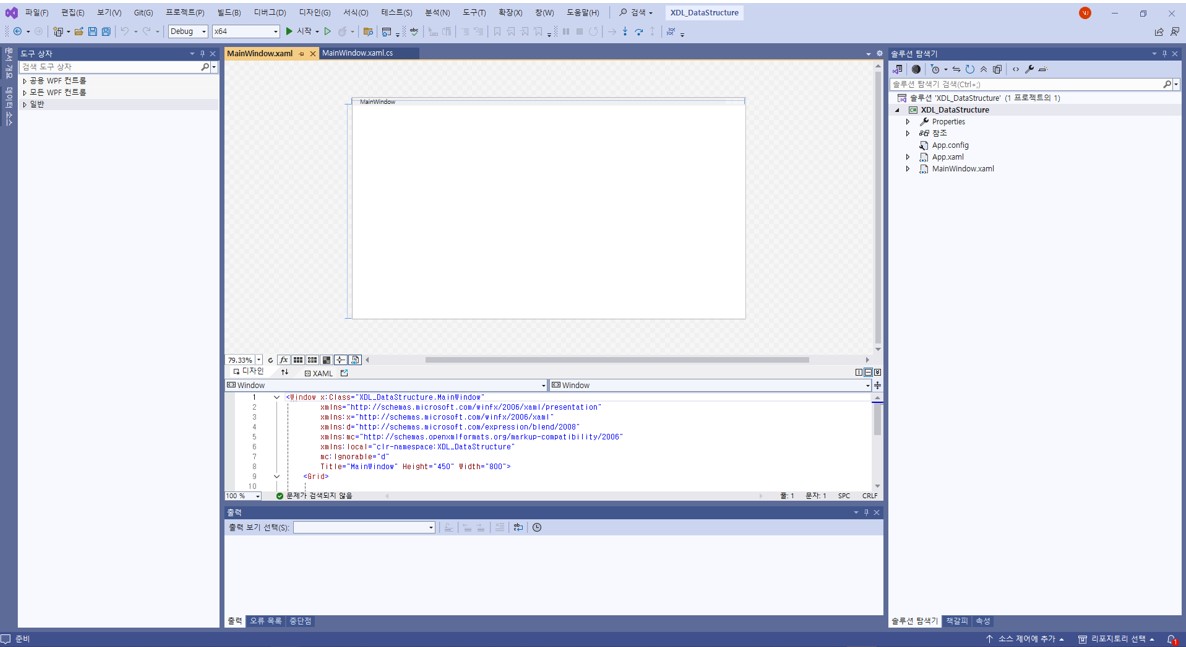Click the green 시작 start debugging button
This screenshot has width=1186, height=647.
coord(300,32)
